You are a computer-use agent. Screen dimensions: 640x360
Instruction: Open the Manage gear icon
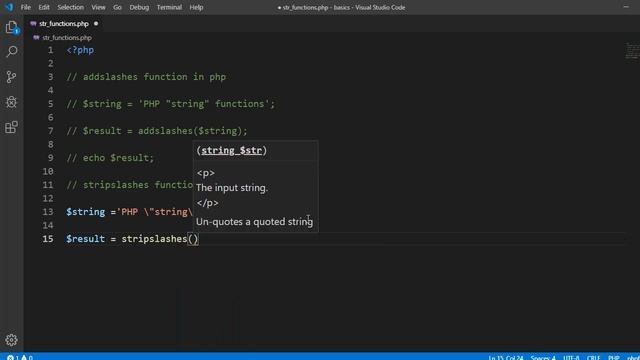11,340
